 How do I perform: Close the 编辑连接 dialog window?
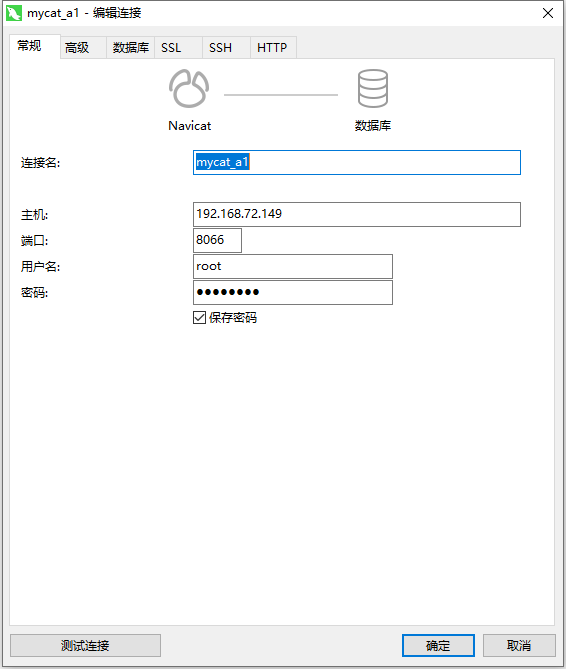[548, 13]
